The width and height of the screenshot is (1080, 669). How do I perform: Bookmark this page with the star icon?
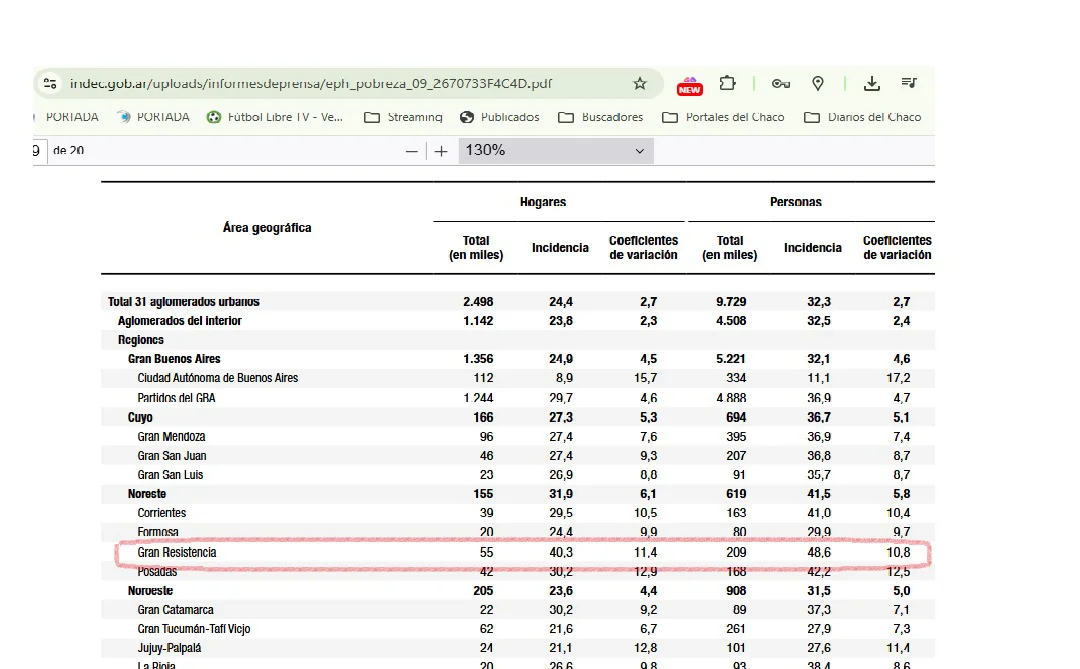(640, 83)
